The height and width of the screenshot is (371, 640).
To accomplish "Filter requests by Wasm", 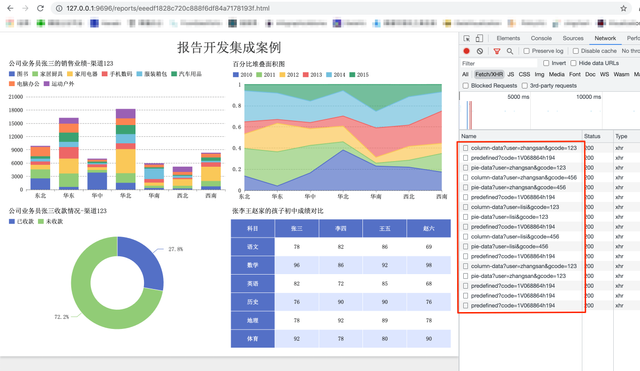I will tap(621, 74).
